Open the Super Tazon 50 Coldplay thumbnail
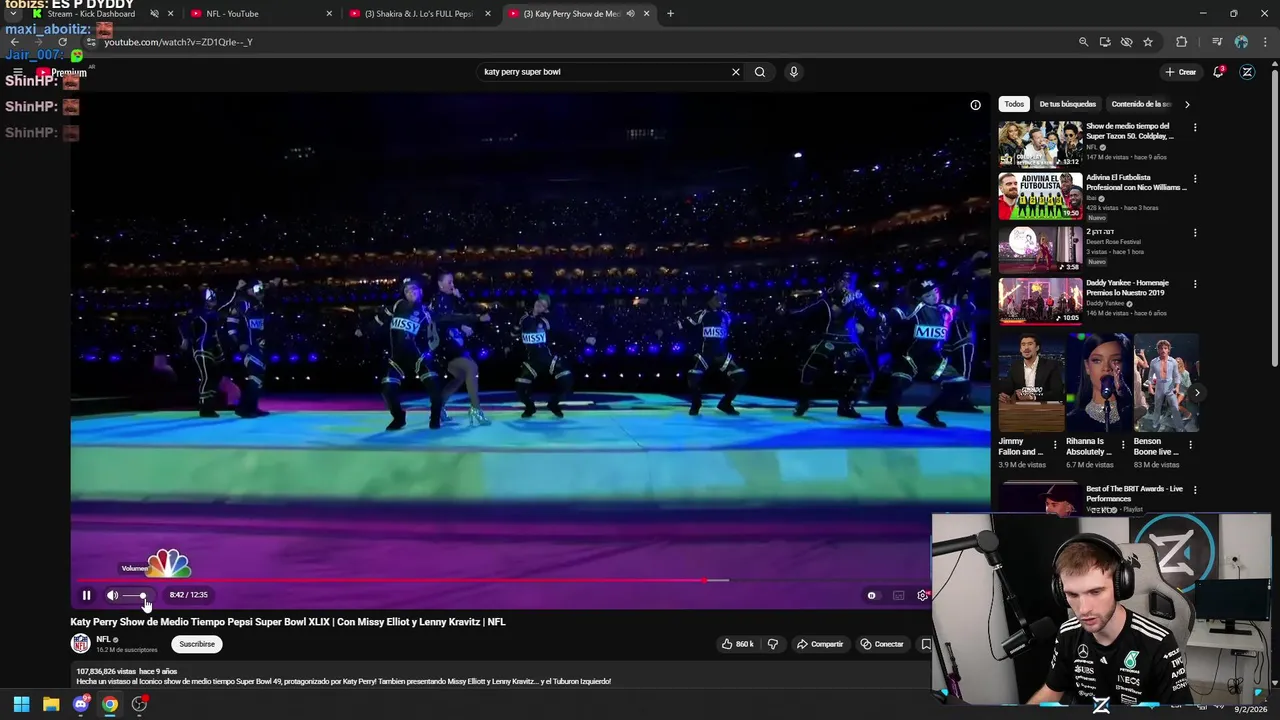This screenshot has height=720, width=1280. [1040, 144]
